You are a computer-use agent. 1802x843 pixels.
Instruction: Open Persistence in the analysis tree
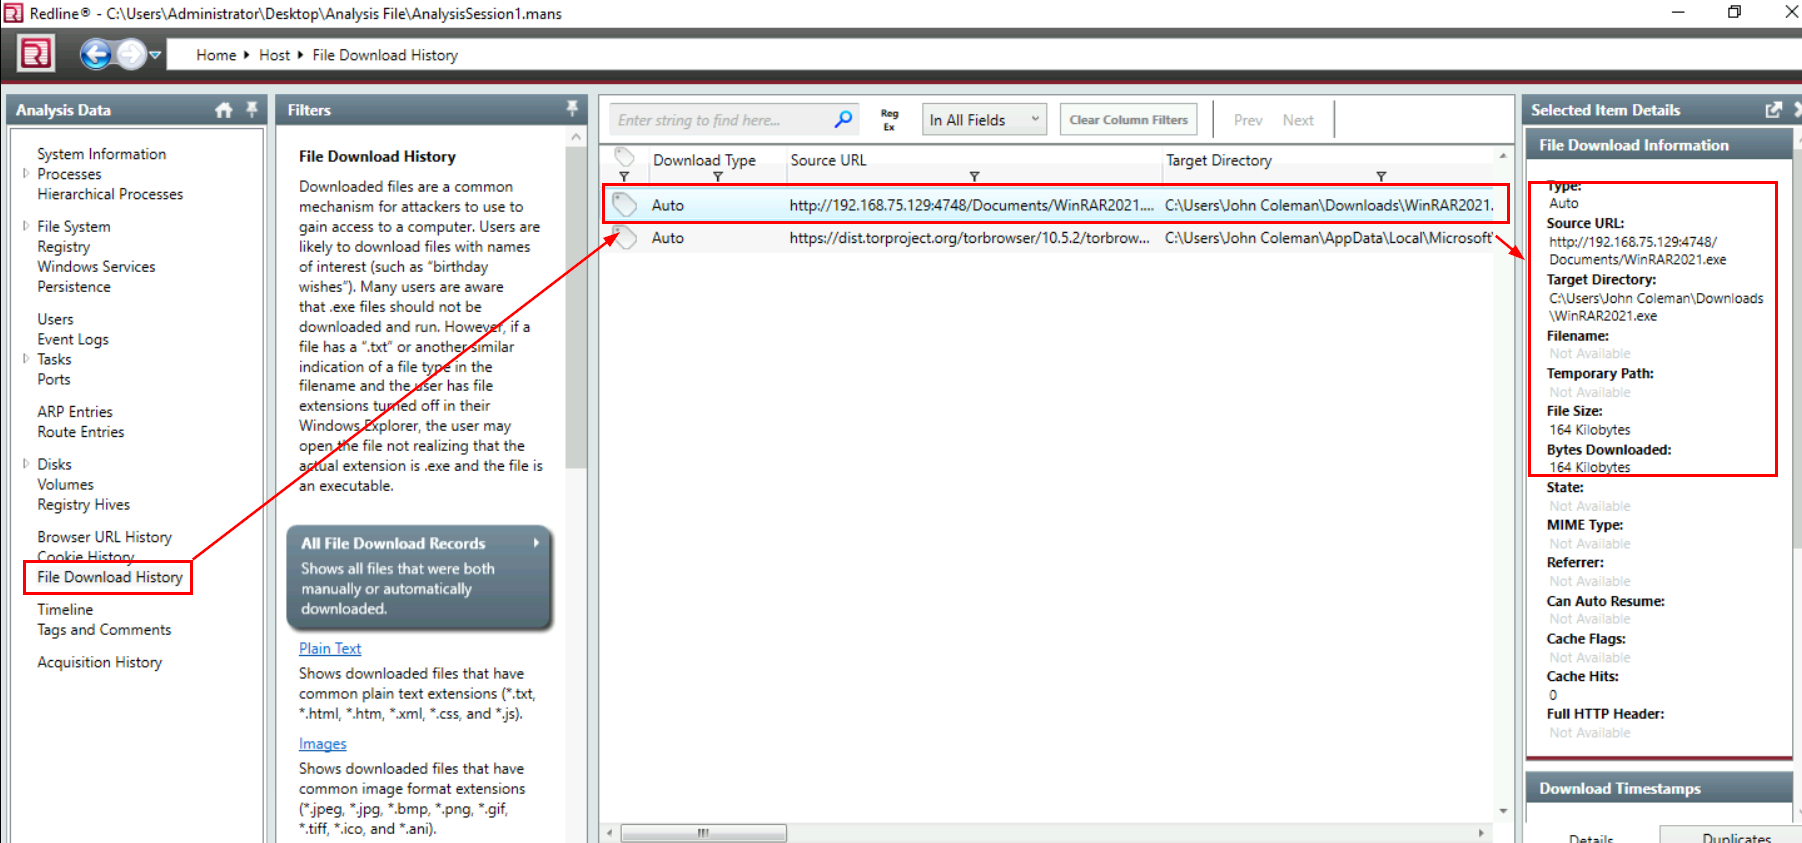coord(74,287)
